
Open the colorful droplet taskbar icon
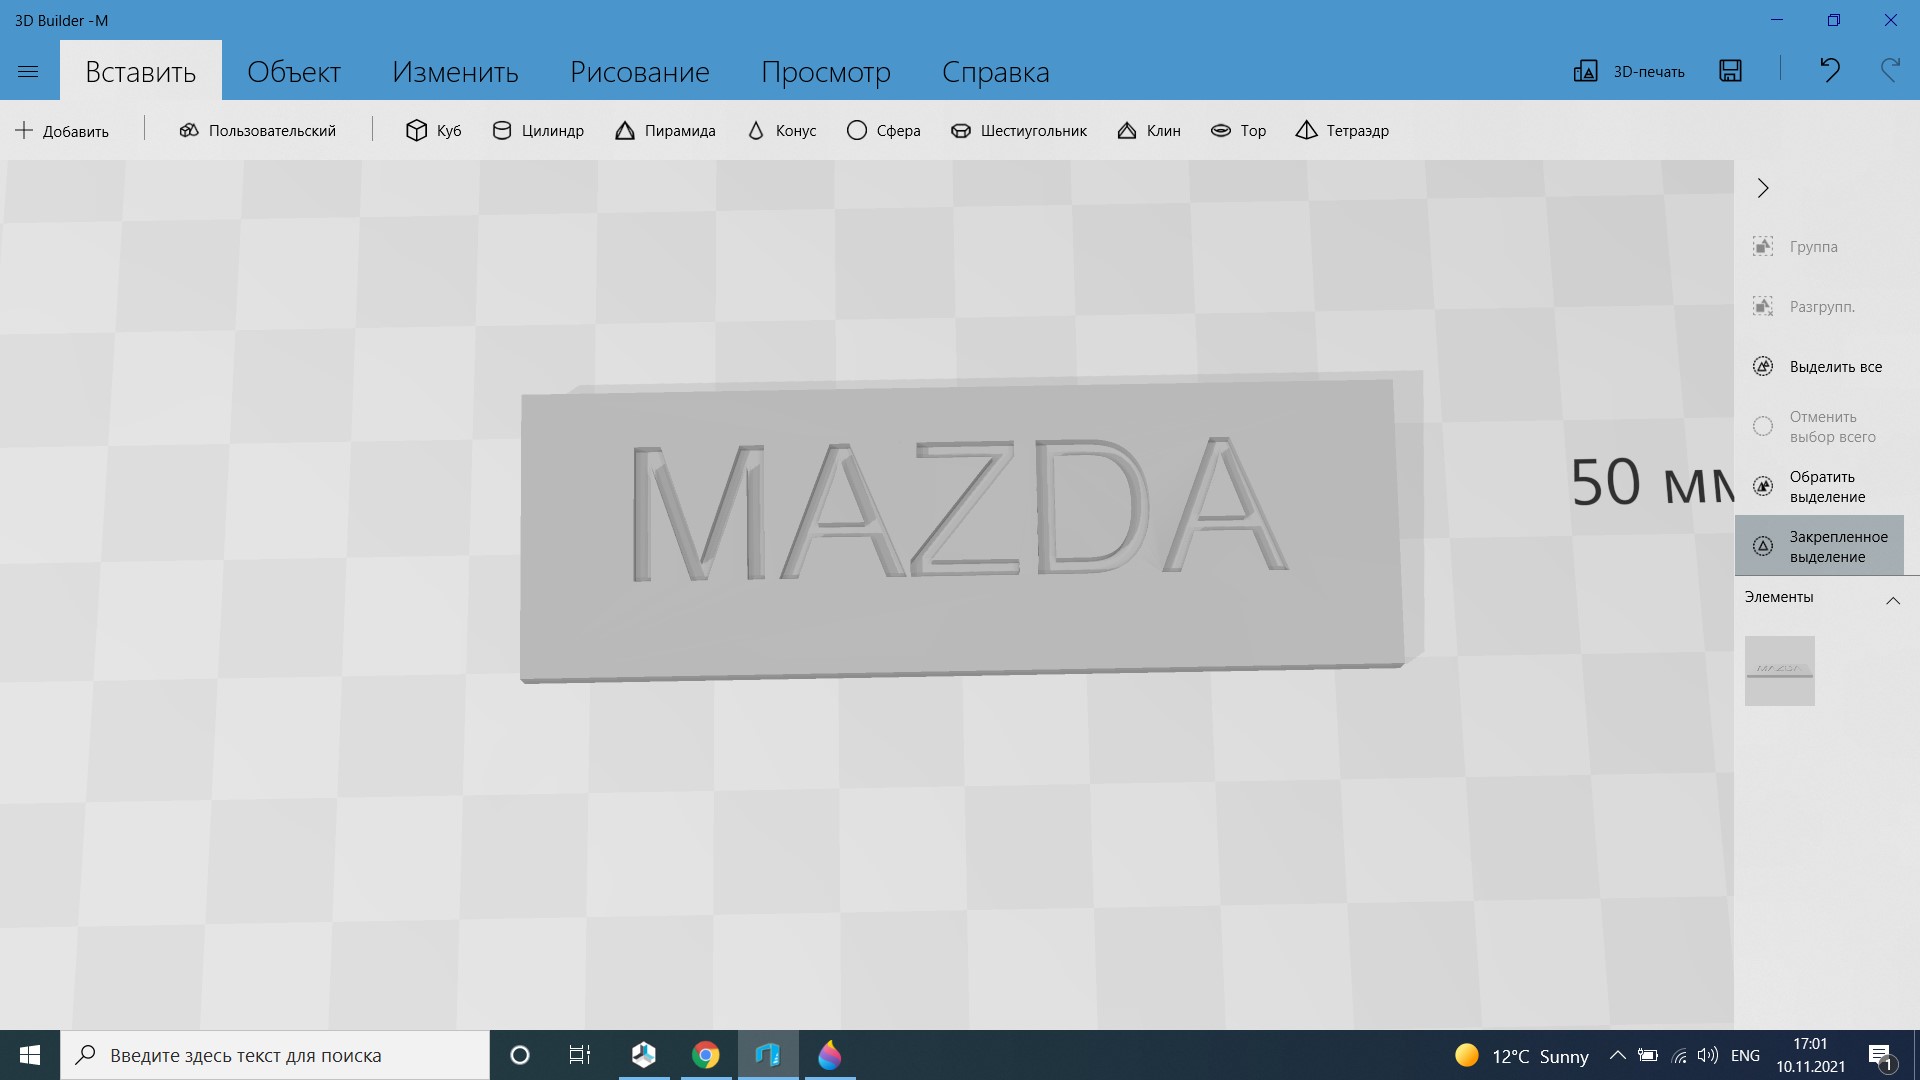coord(830,1055)
